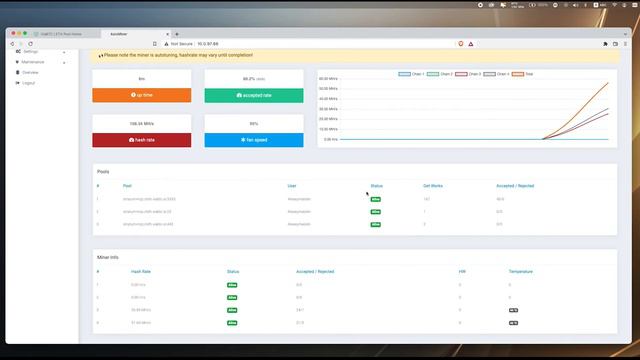Click the Hash Rate column header

pos(141,271)
